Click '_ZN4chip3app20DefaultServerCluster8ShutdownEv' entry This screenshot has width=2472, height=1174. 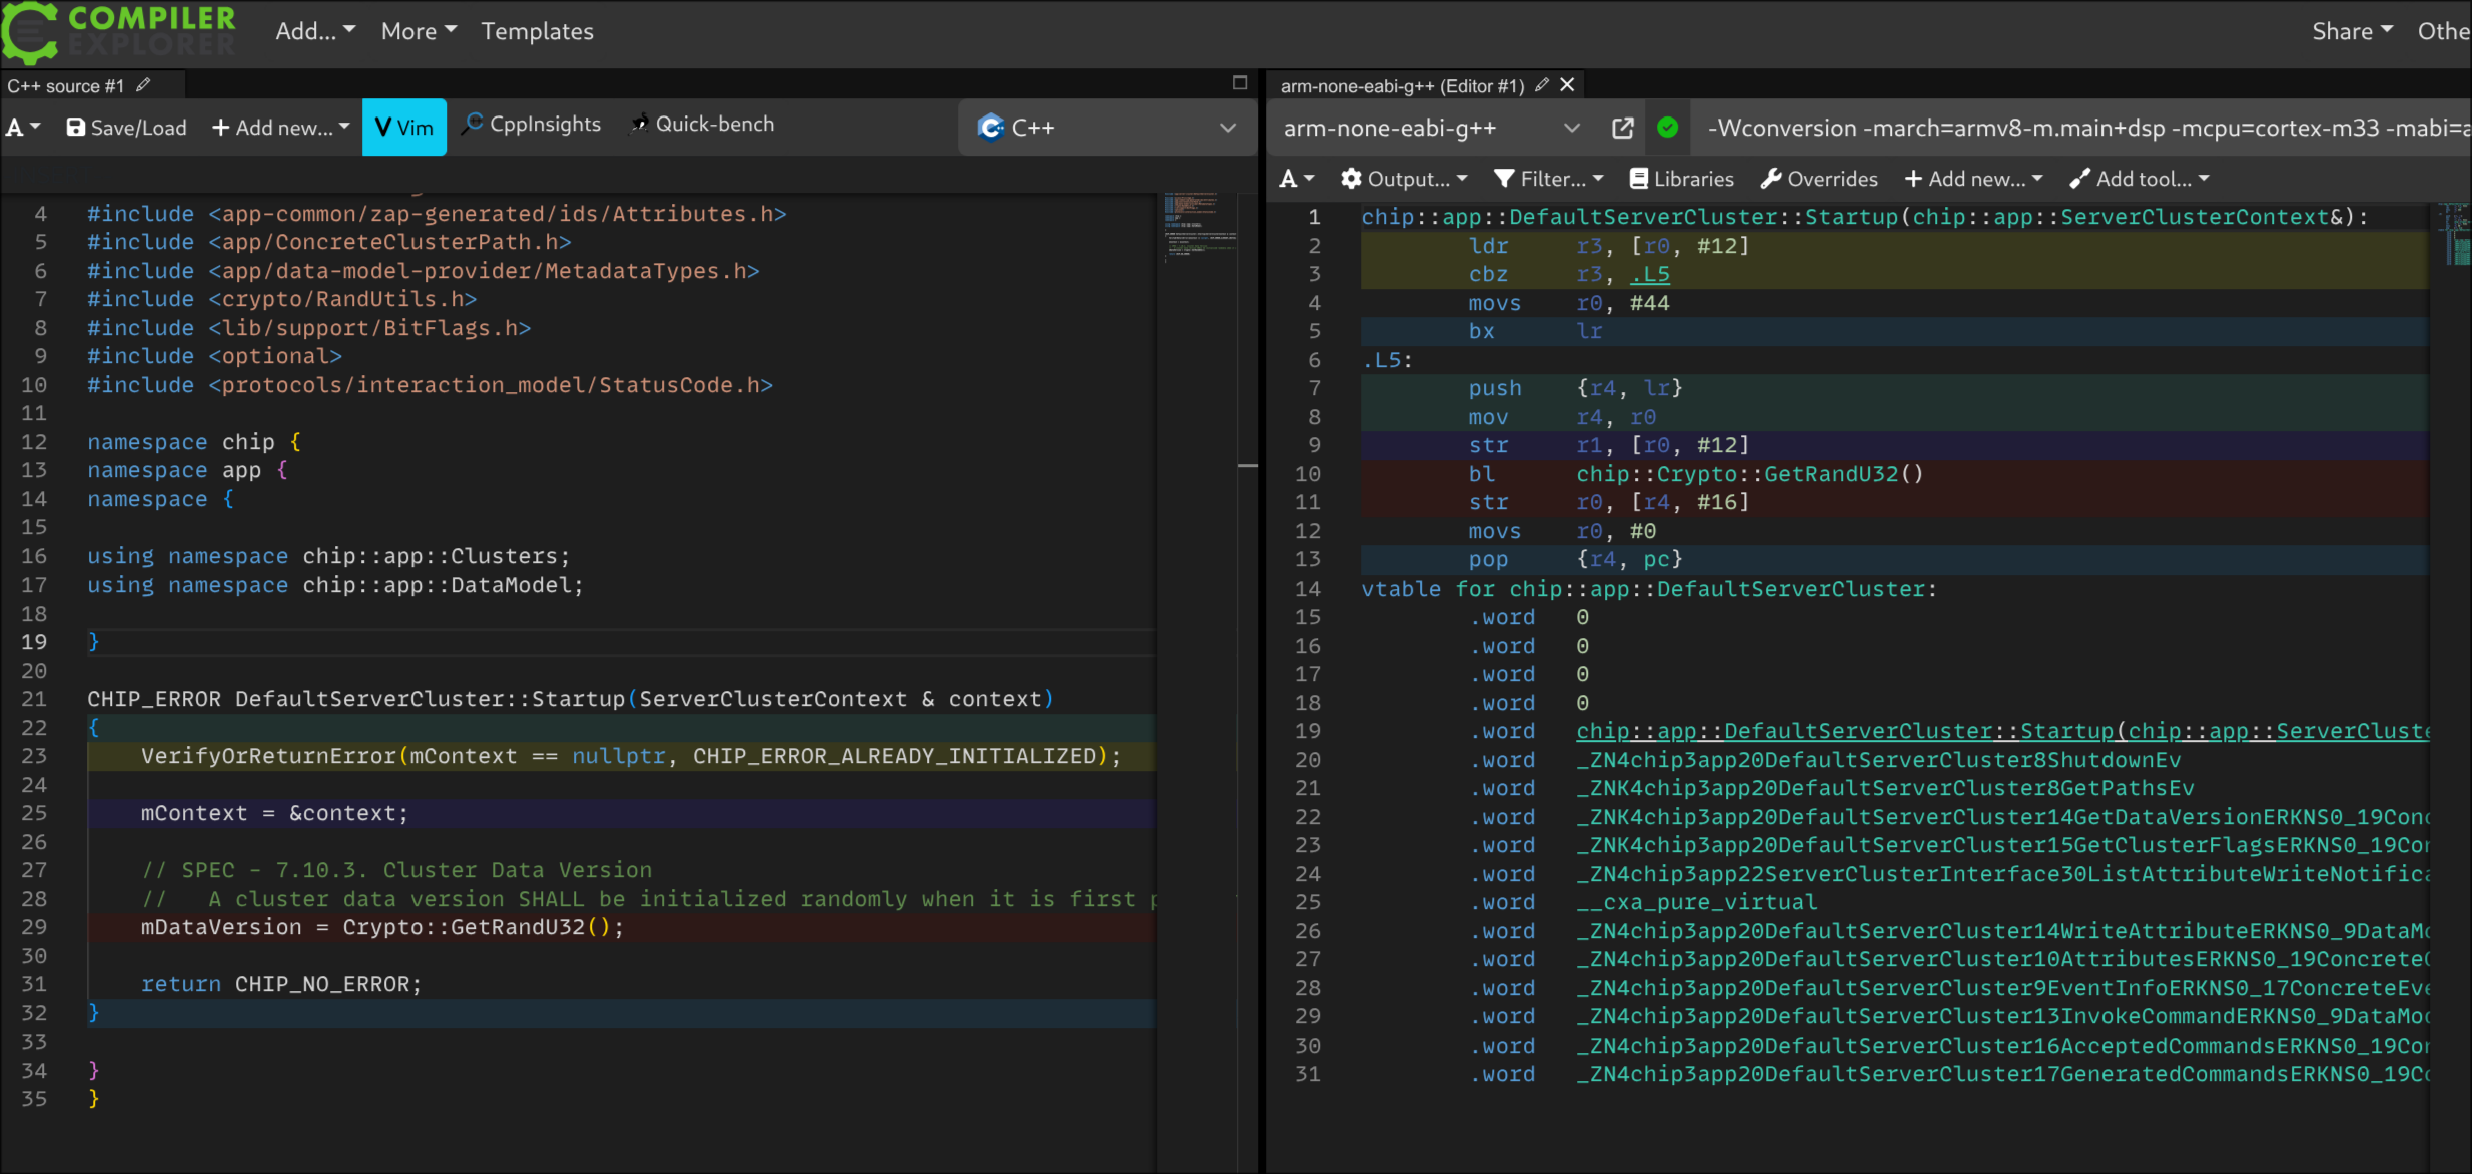point(1878,760)
